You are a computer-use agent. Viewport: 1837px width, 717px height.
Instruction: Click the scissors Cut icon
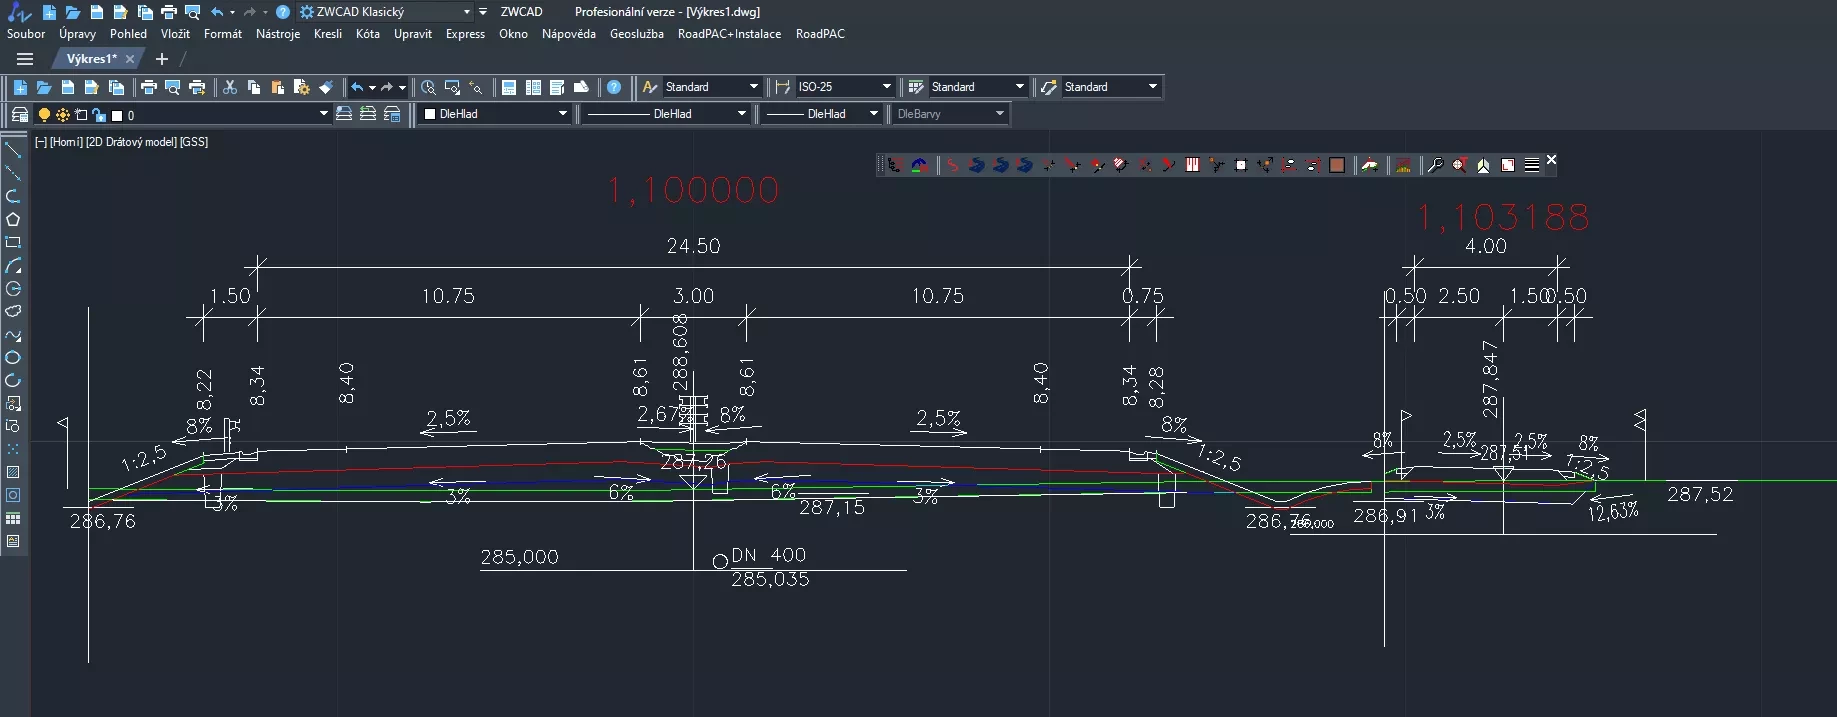230,87
